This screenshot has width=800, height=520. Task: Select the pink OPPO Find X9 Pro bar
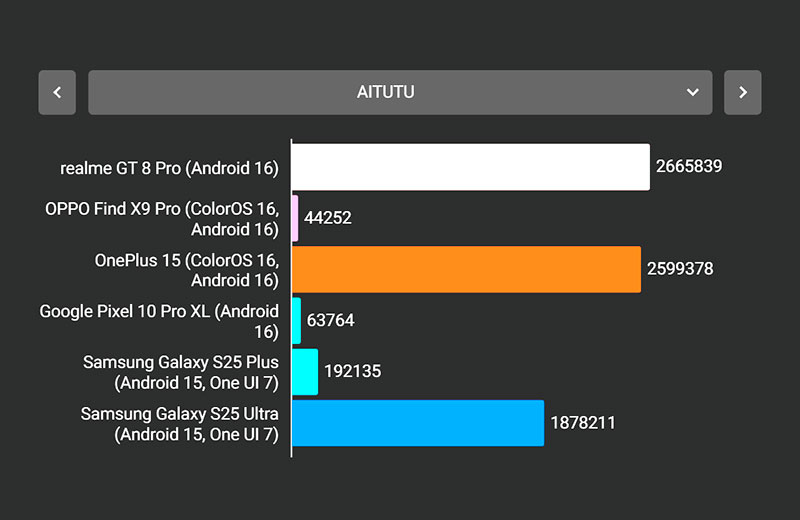(x=295, y=218)
